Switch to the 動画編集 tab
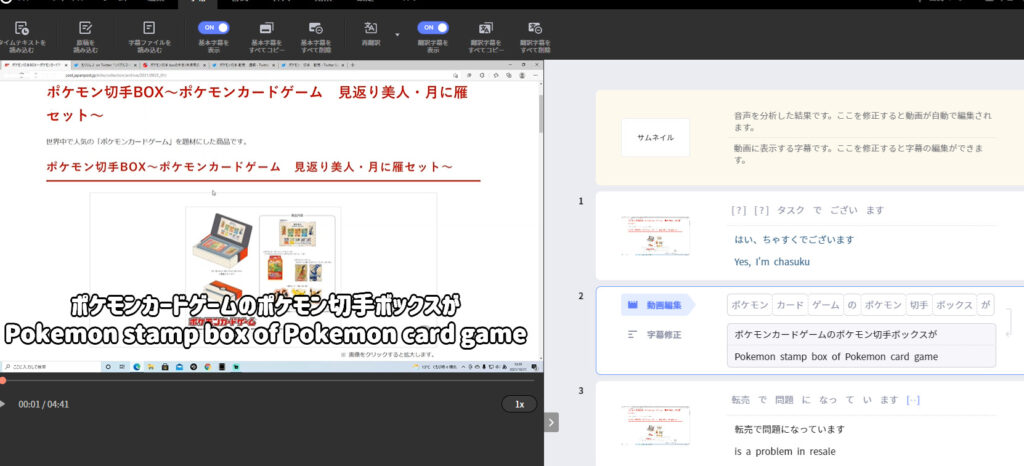This screenshot has height=466, width=1024. click(657, 305)
